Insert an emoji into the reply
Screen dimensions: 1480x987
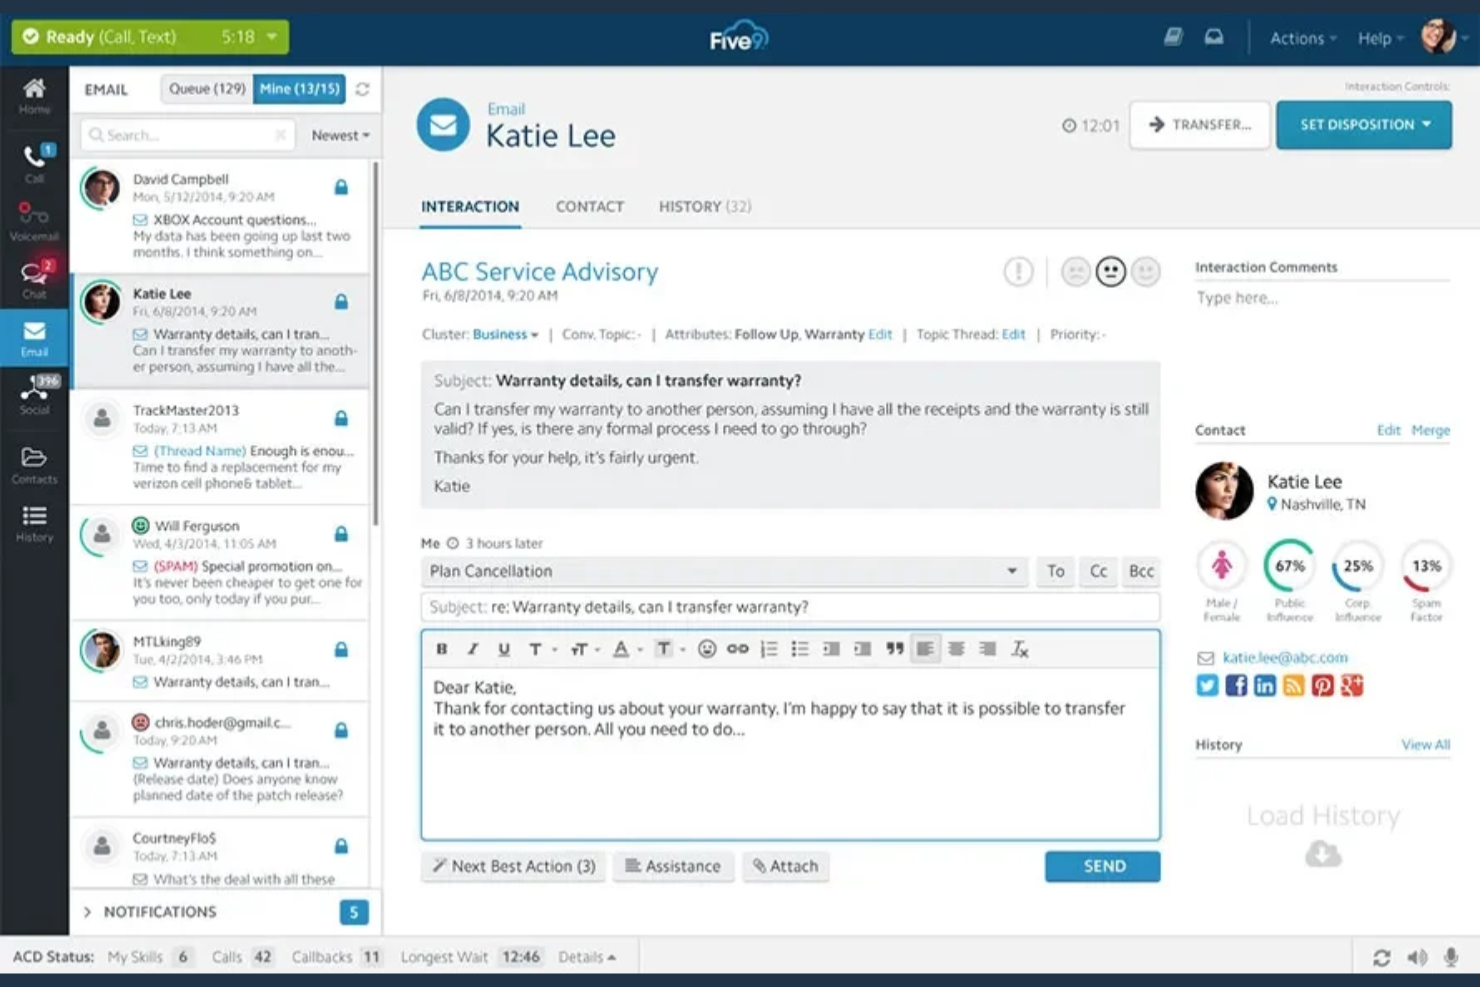708,649
